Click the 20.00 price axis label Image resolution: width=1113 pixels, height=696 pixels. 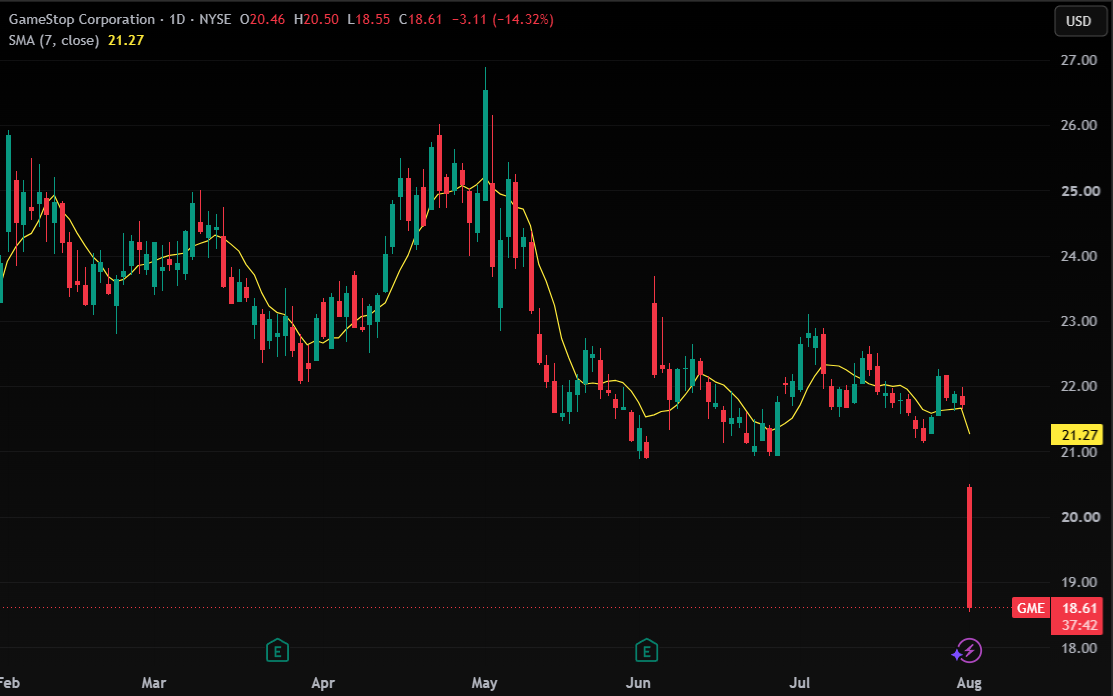1078,517
